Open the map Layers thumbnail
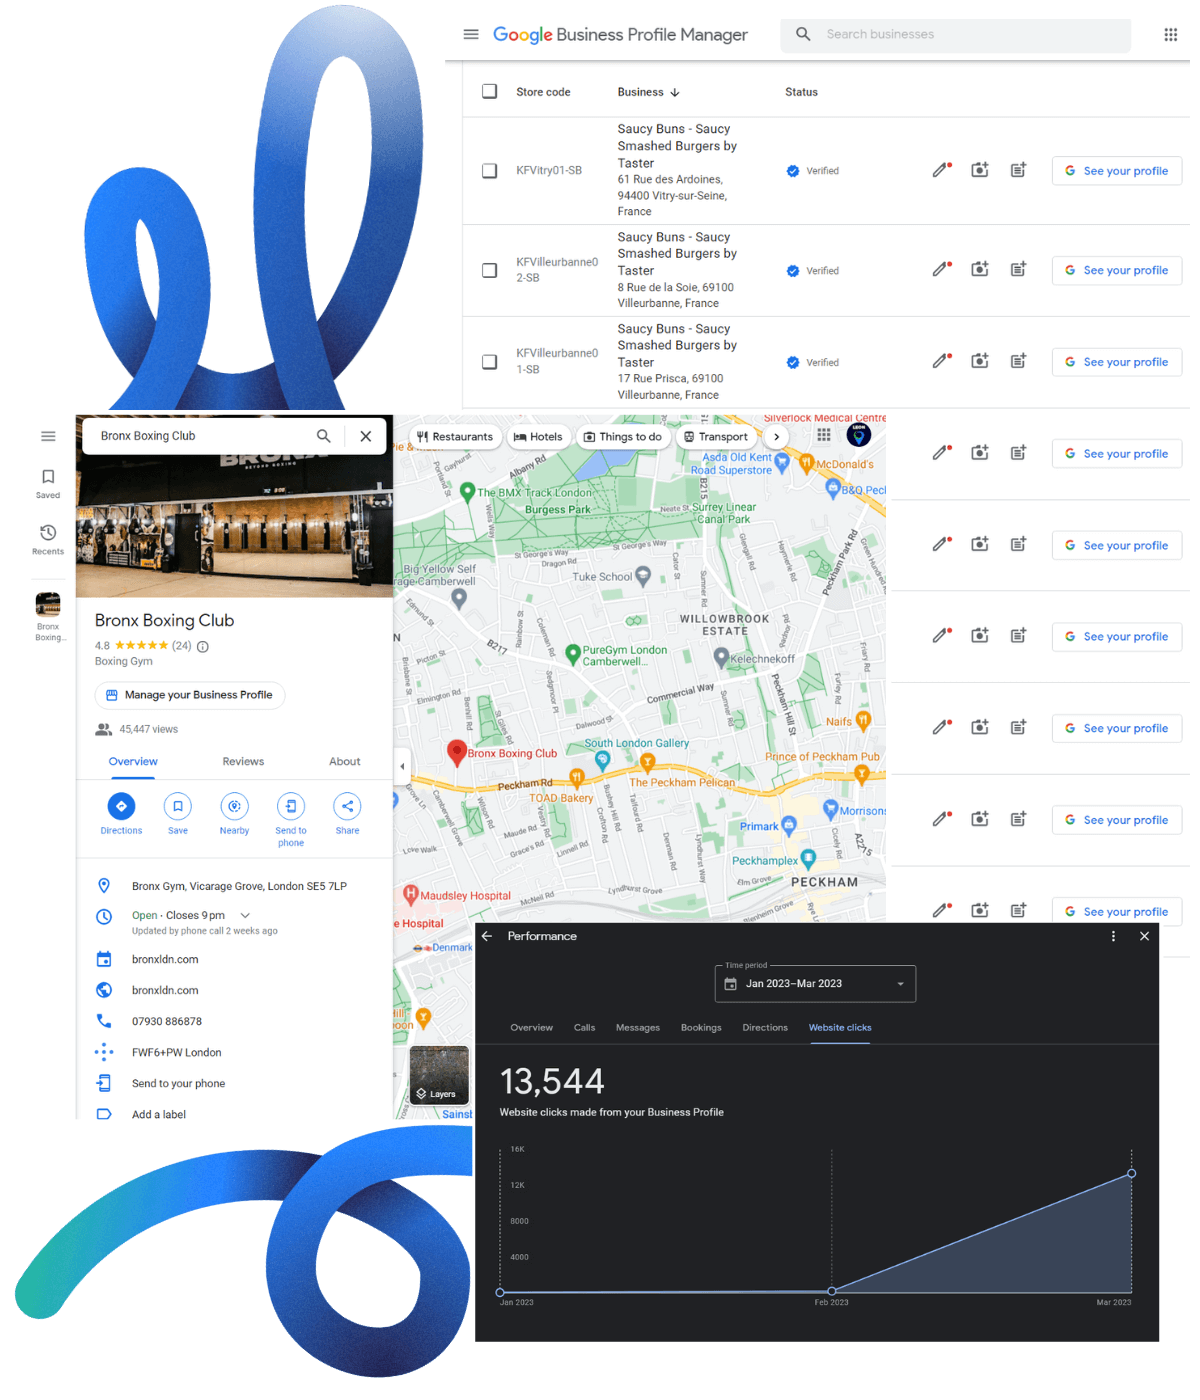This screenshot has height=1400, width=1200. point(439,1075)
